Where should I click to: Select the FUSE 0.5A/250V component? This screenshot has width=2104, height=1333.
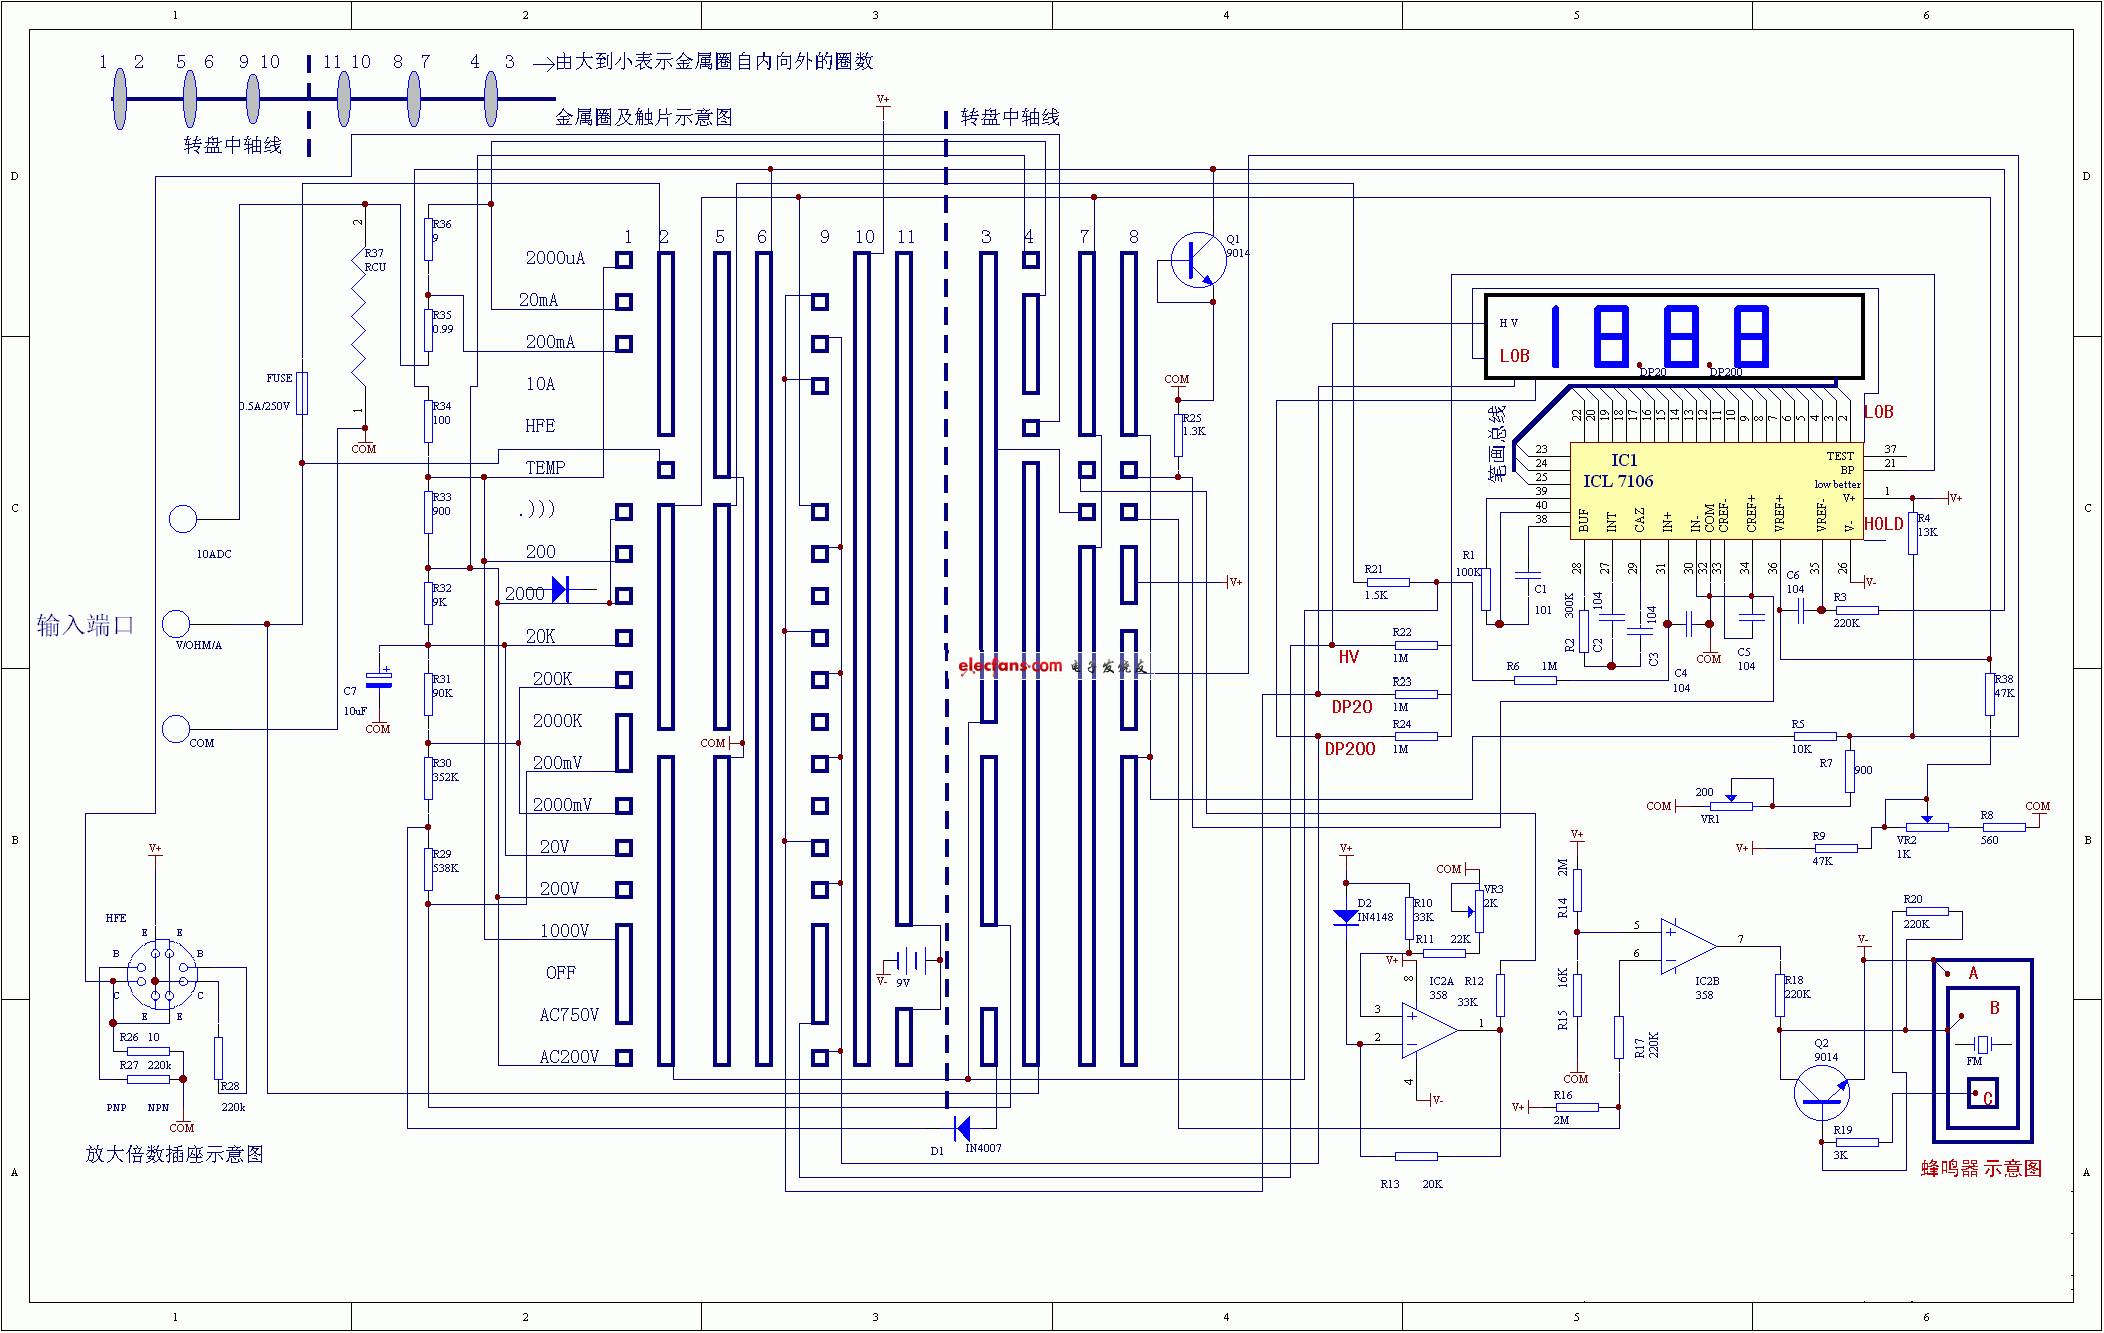tap(302, 393)
